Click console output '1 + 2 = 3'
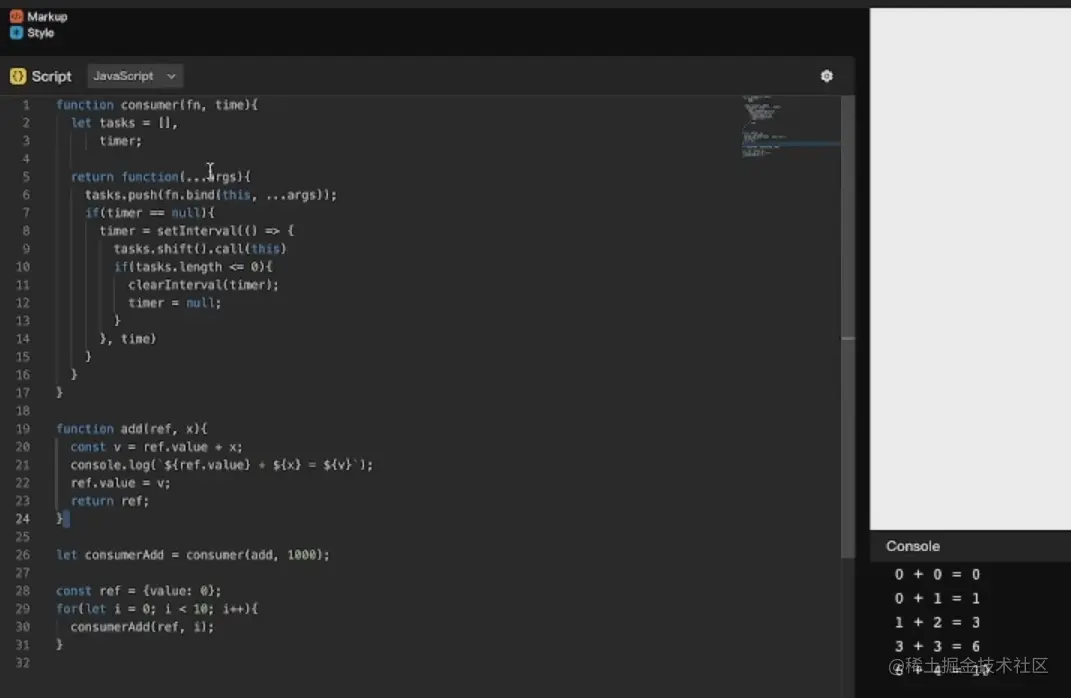 pyautogui.click(x=937, y=623)
